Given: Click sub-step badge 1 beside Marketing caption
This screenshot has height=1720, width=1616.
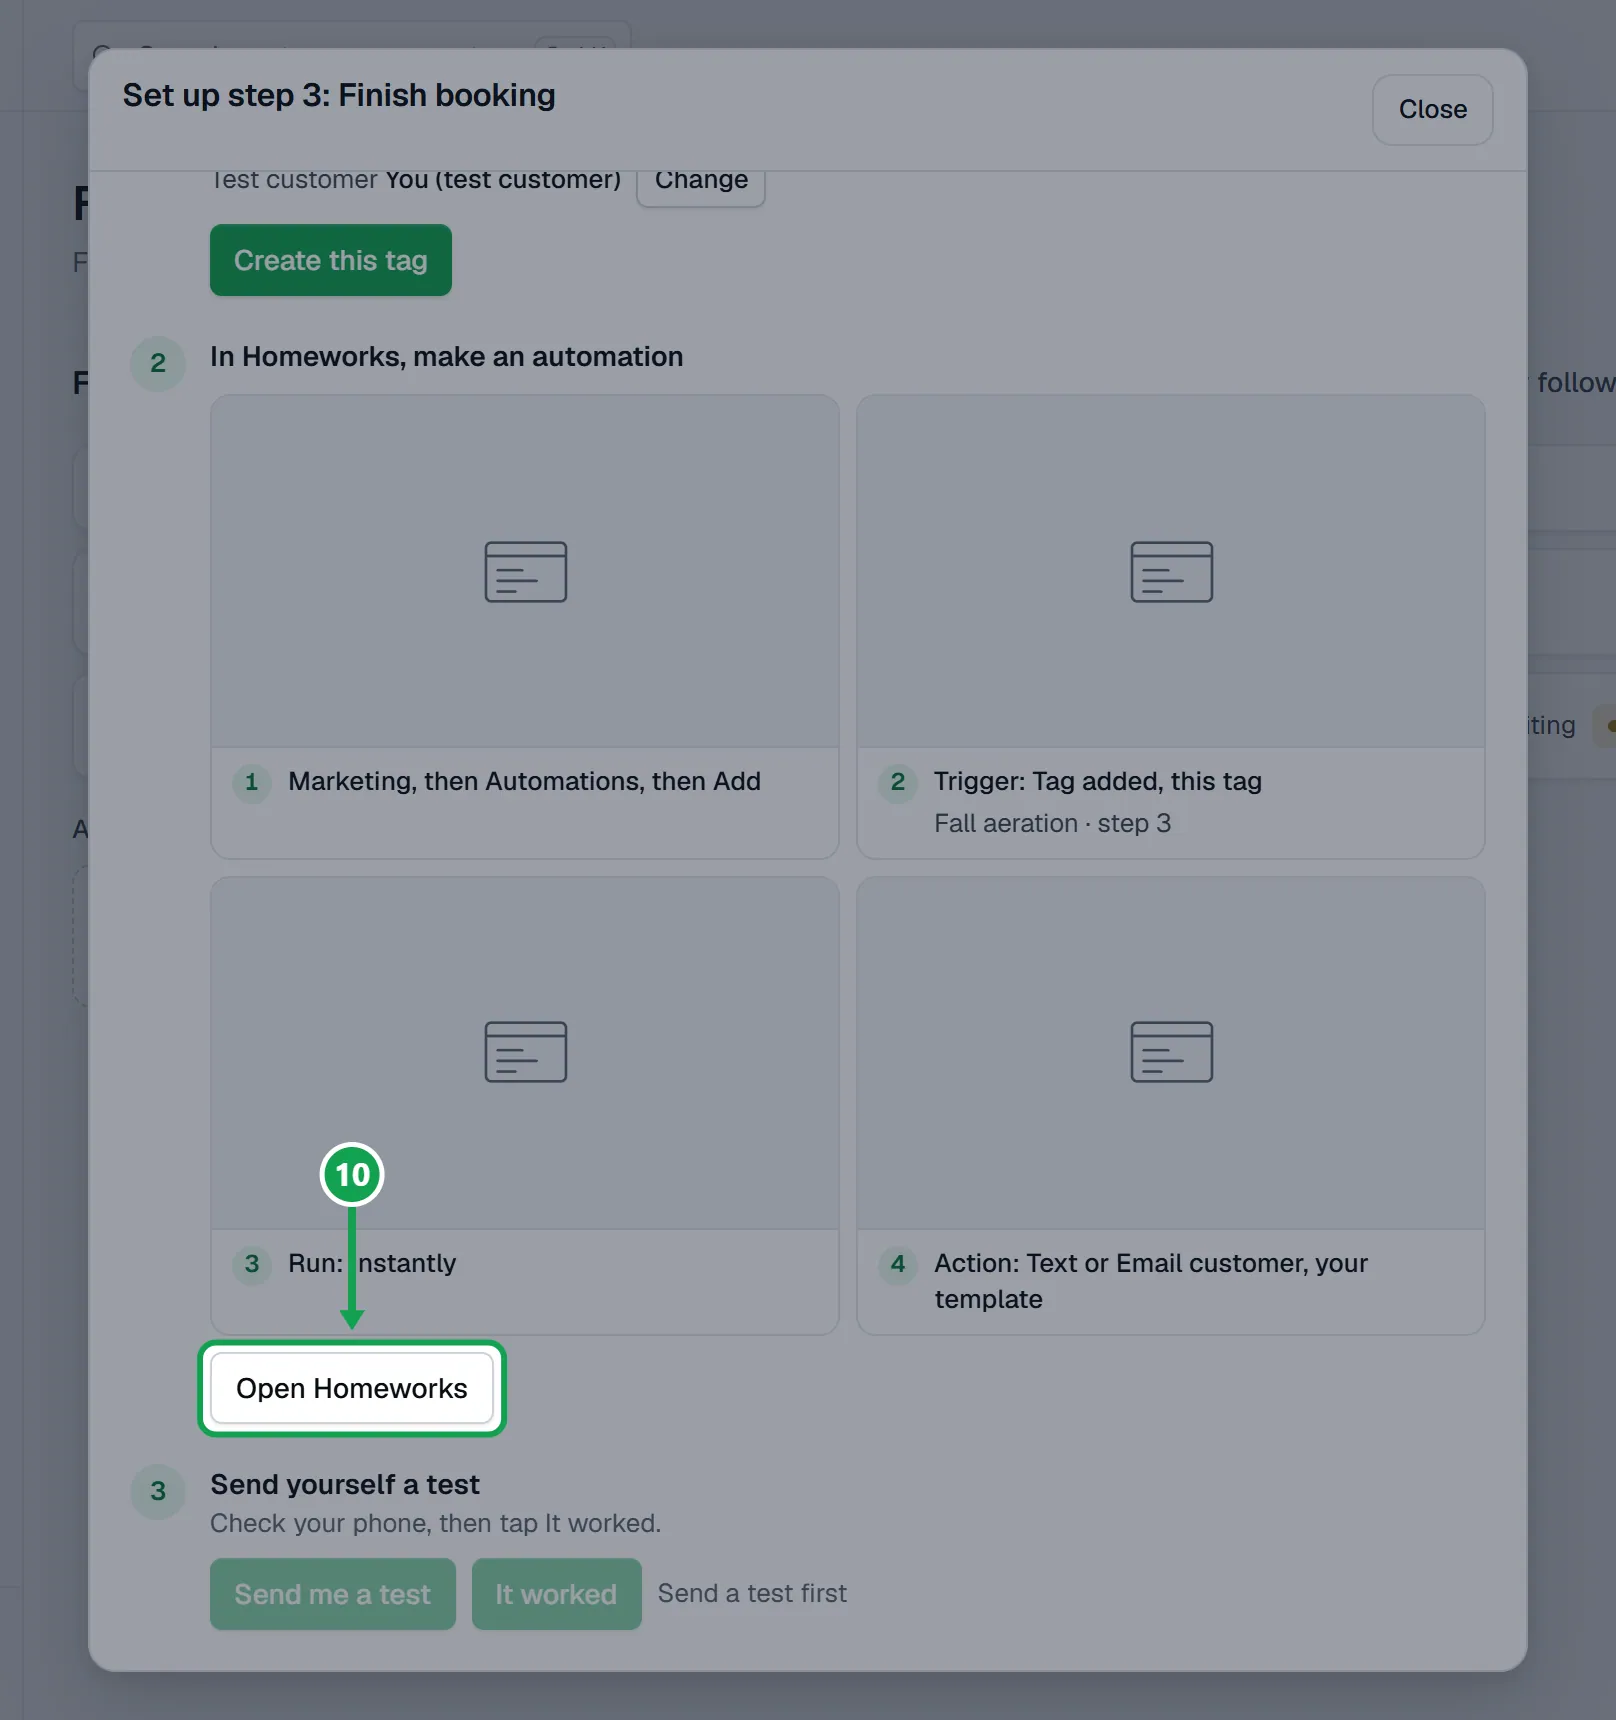Looking at the screenshot, I should pos(252,782).
